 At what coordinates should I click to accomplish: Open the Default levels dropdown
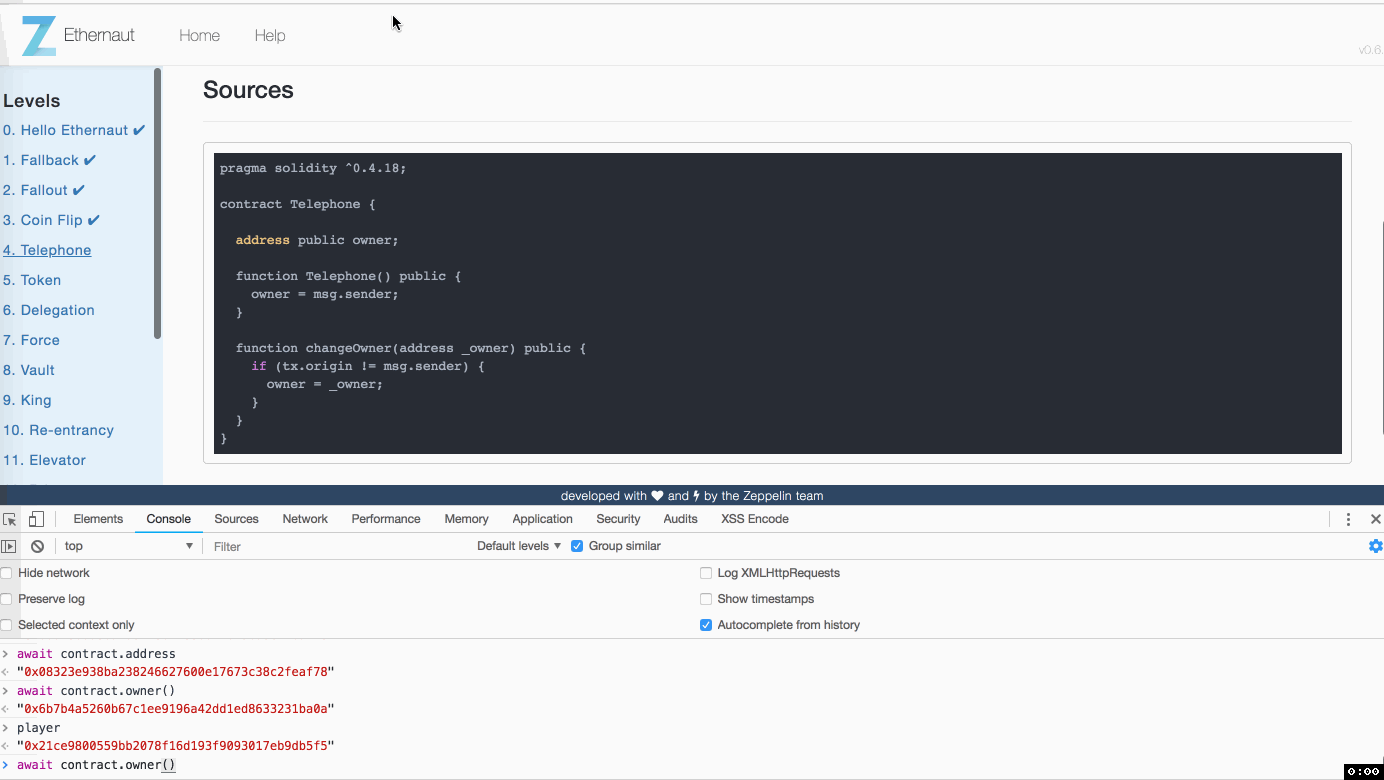tap(519, 546)
